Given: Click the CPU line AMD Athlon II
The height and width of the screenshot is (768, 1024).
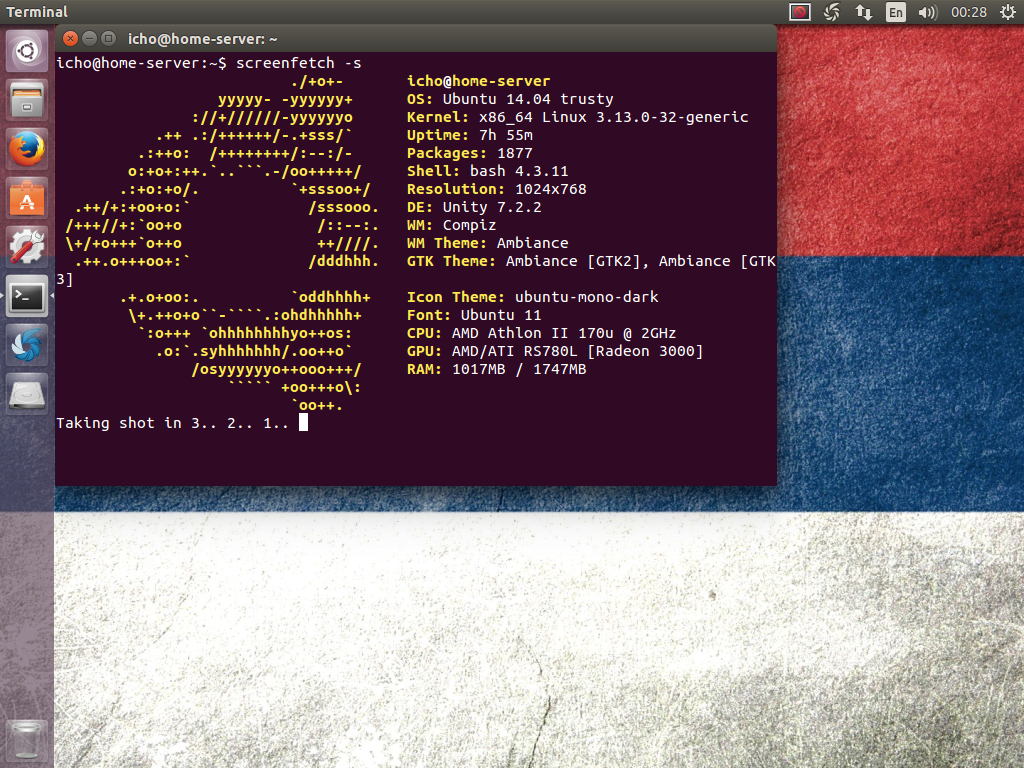Looking at the screenshot, I should click(541, 333).
